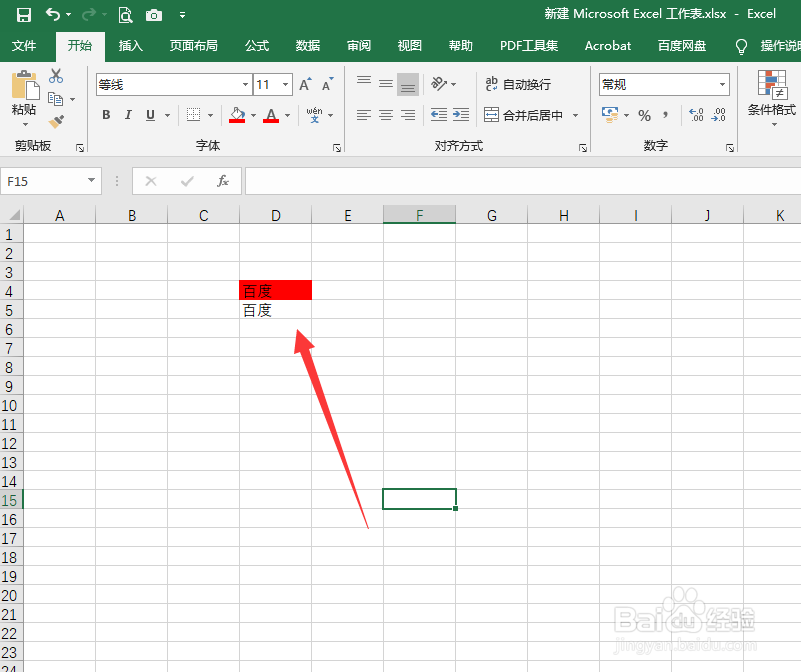Switch to the 视图 tab
Viewport: 801px width, 672px height.
[x=410, y=46]
